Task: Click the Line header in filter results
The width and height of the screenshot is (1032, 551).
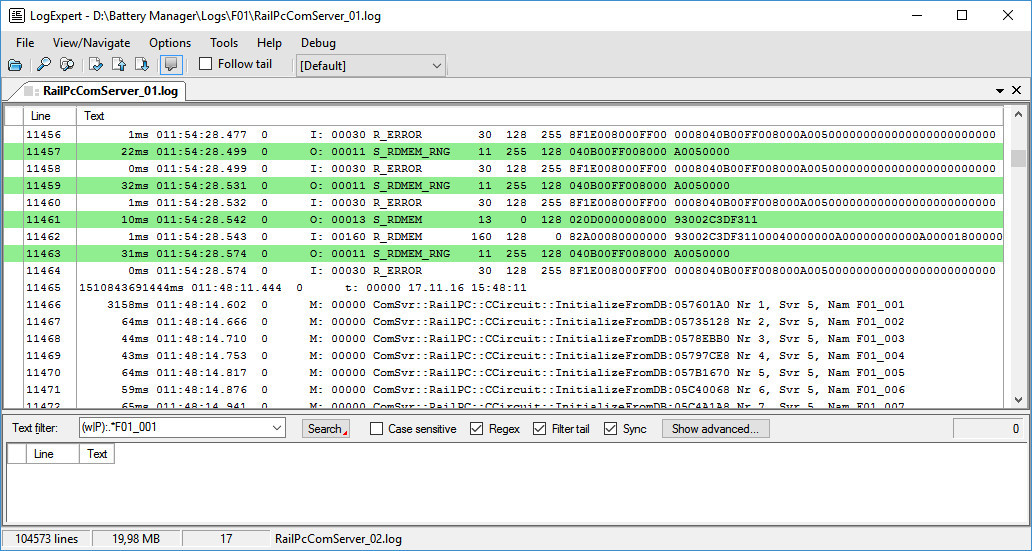Action: tap(52, 454)
